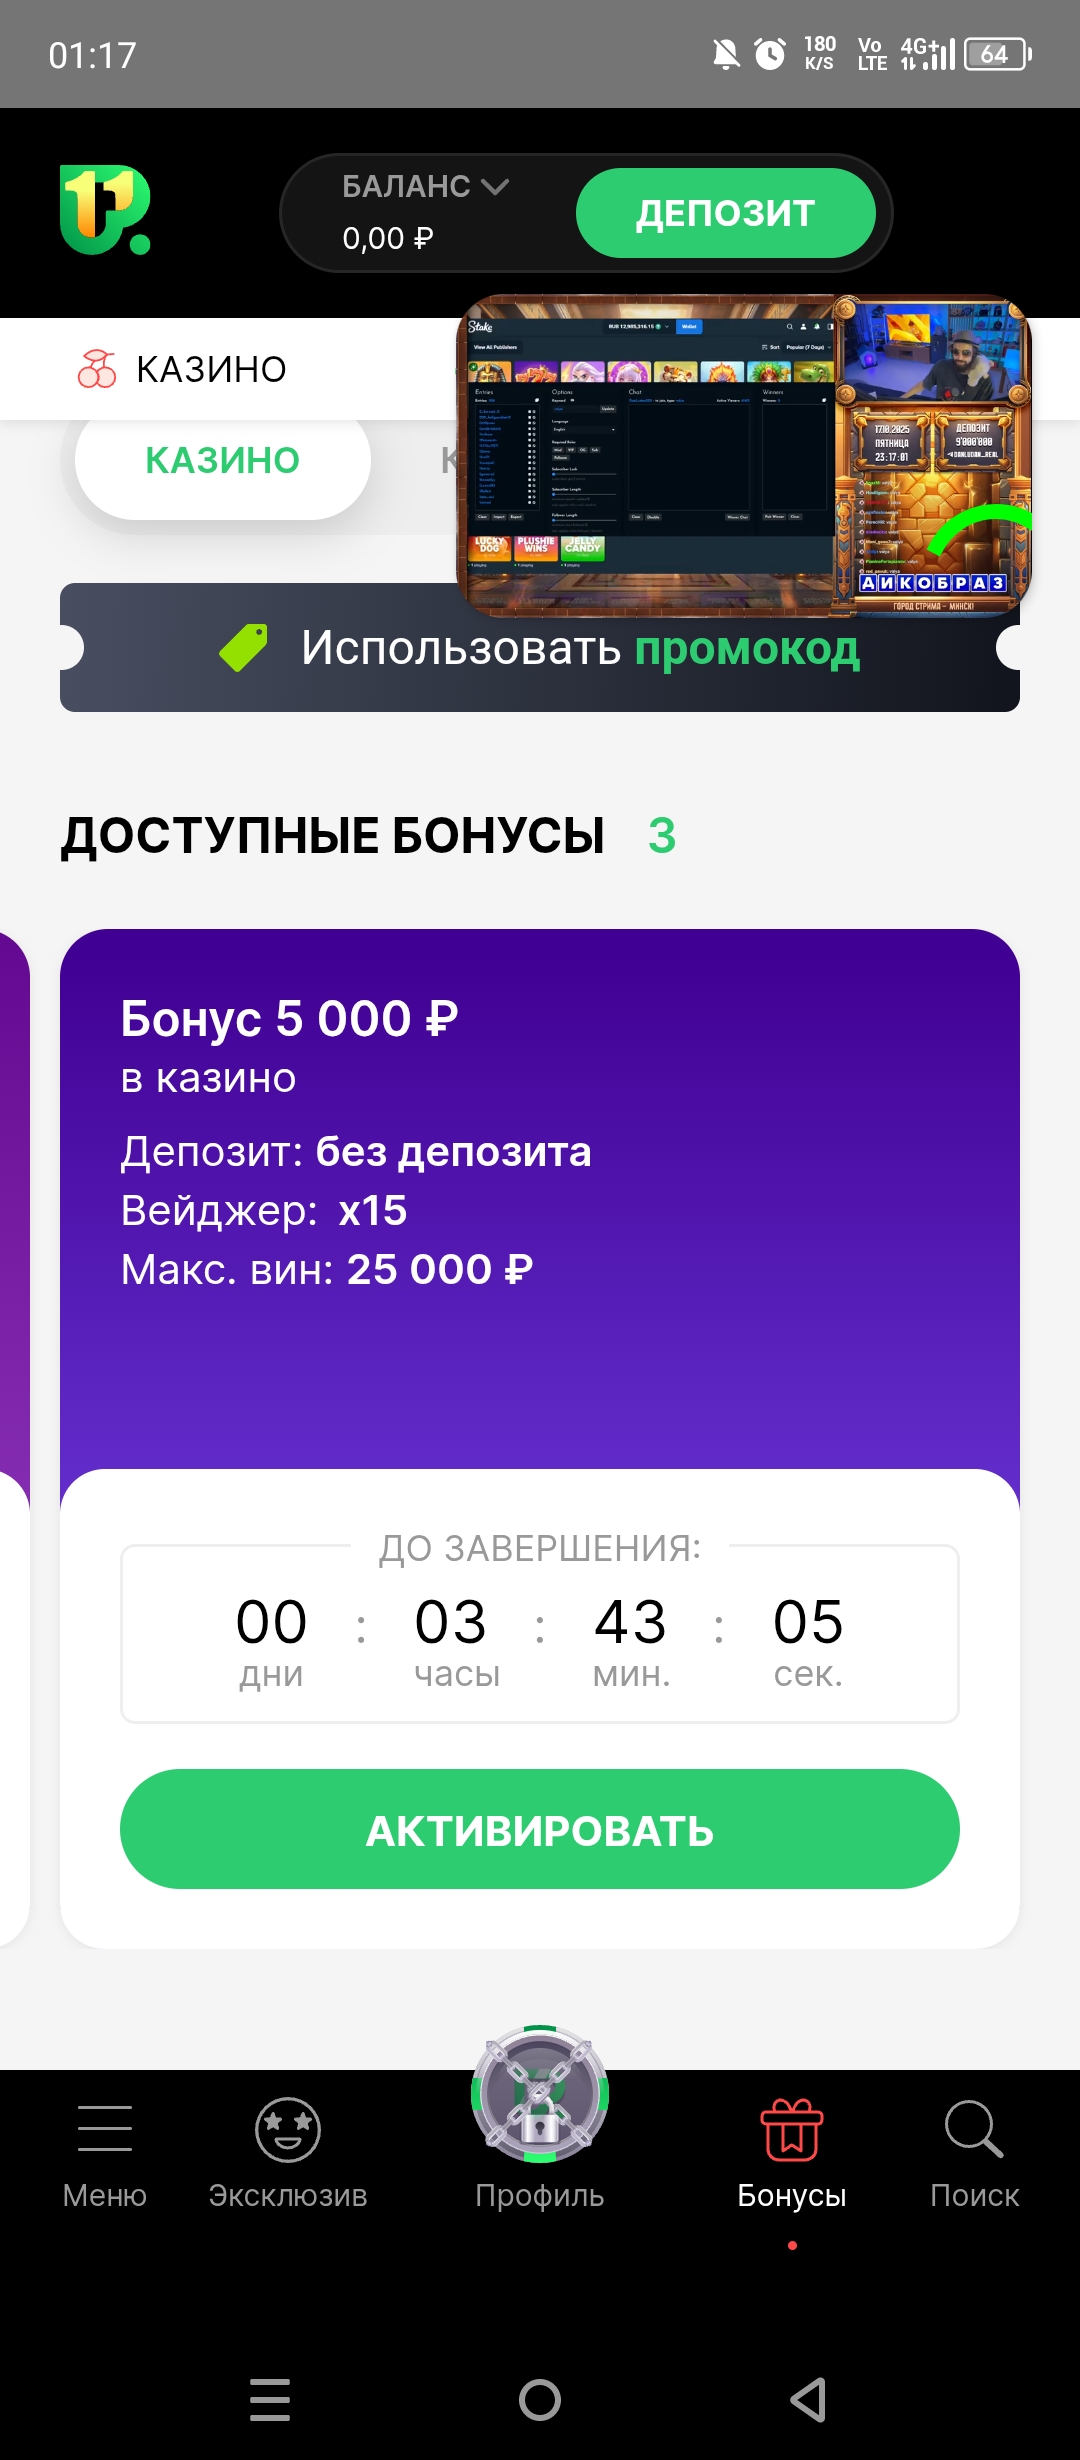Select the Бонусы gift icon
The width and height of the screenshot is (1080, 2460).
click(792, 2130)
